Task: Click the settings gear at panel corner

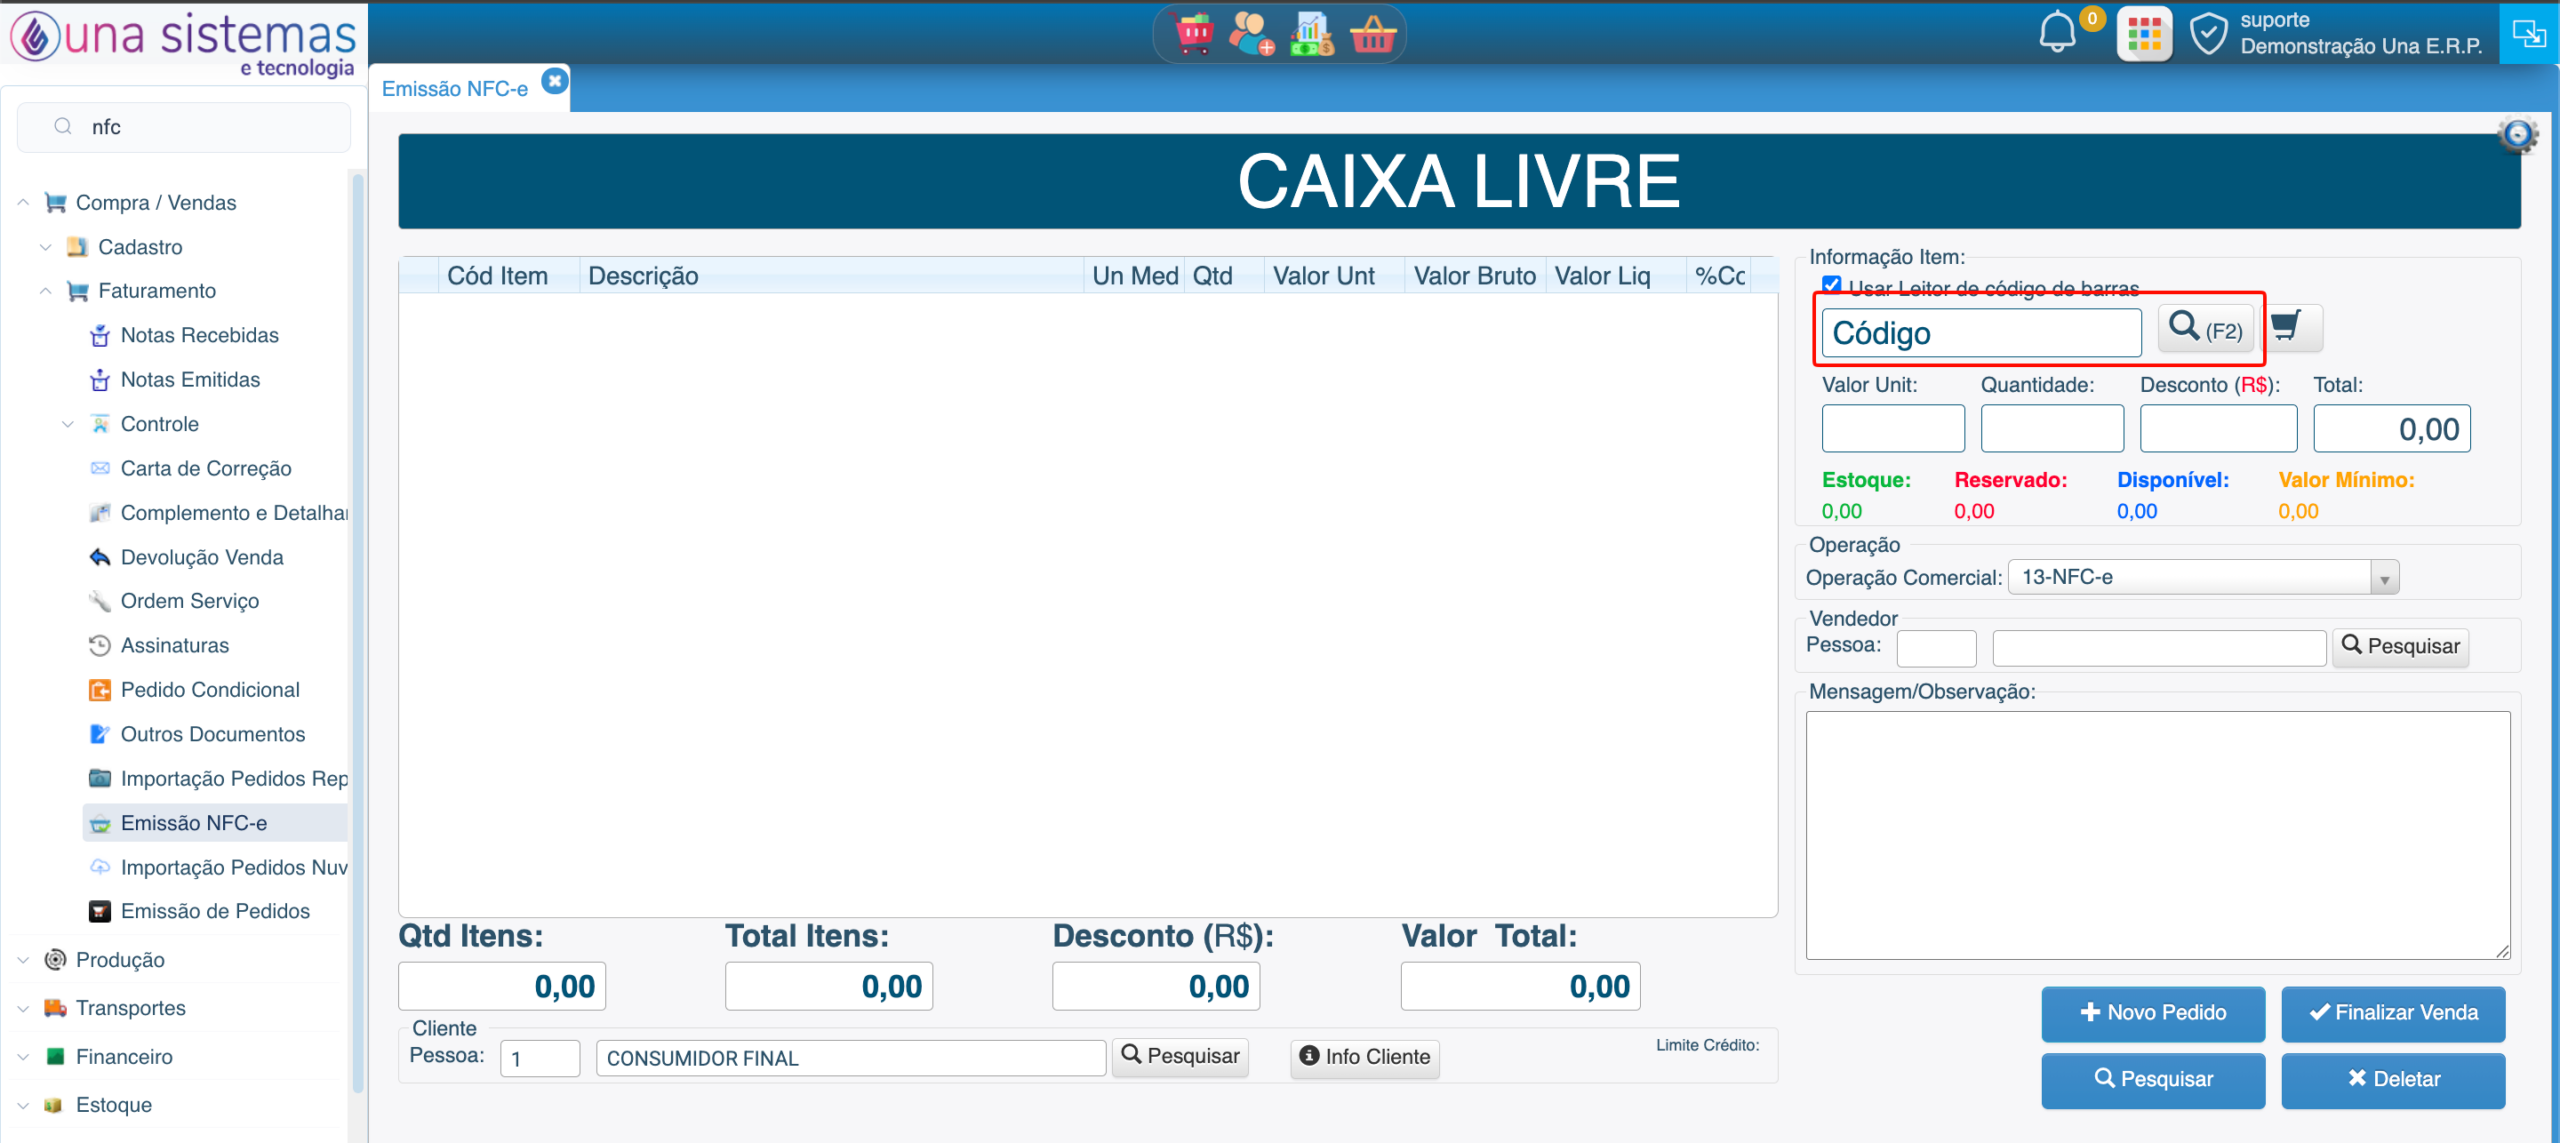Action: 2517,134
